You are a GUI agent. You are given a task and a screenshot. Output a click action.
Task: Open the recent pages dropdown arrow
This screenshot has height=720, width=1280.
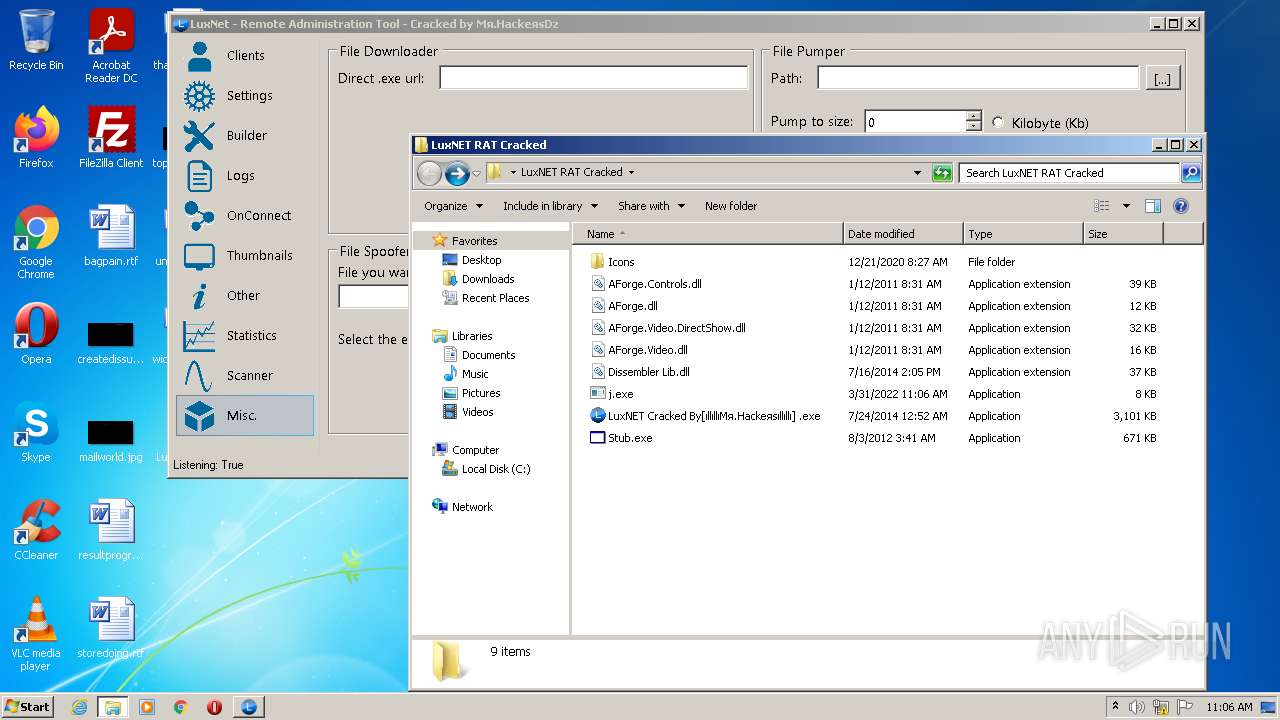coord(476,173)
